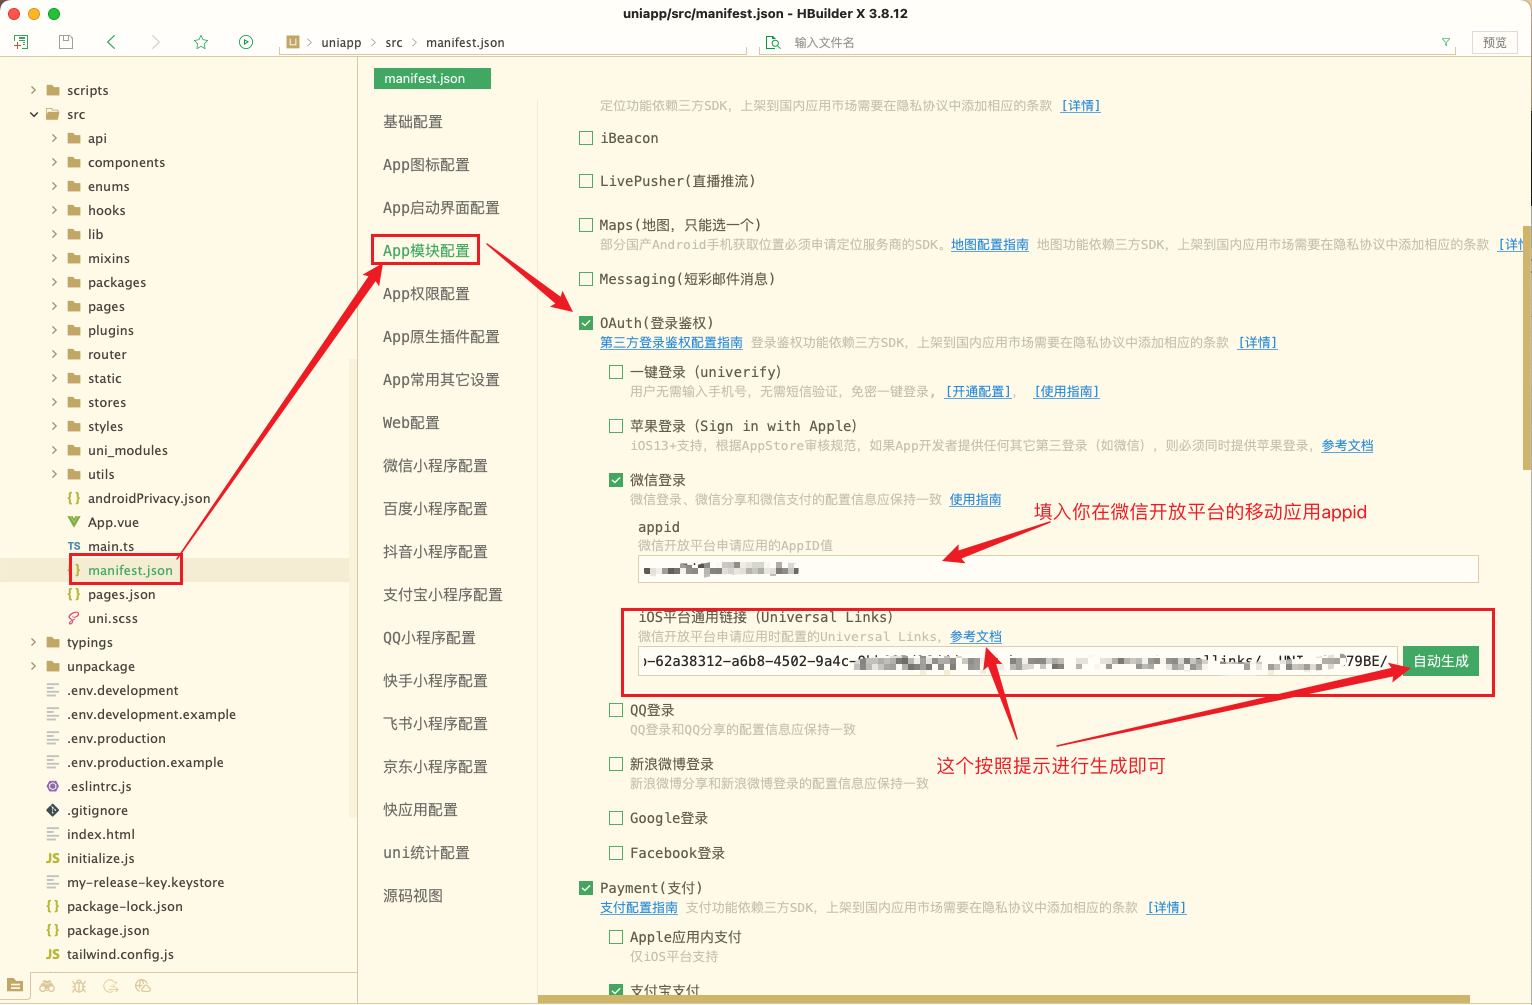This screenshot has height=1005, width=1532.
Task: Open the sync arrow panel icon at the bottom
Action: 111,985
